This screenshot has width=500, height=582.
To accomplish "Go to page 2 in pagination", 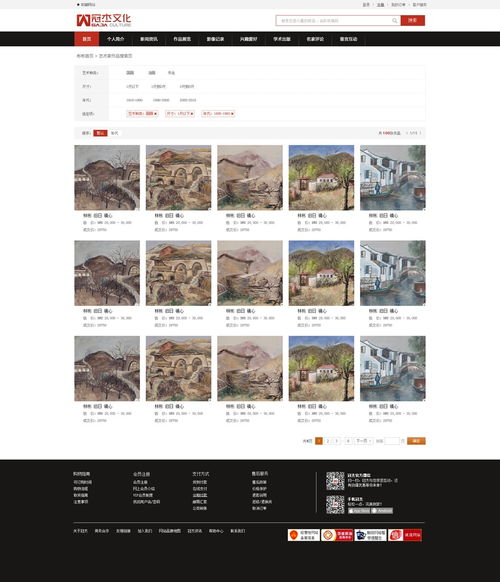I will (328, 441).
